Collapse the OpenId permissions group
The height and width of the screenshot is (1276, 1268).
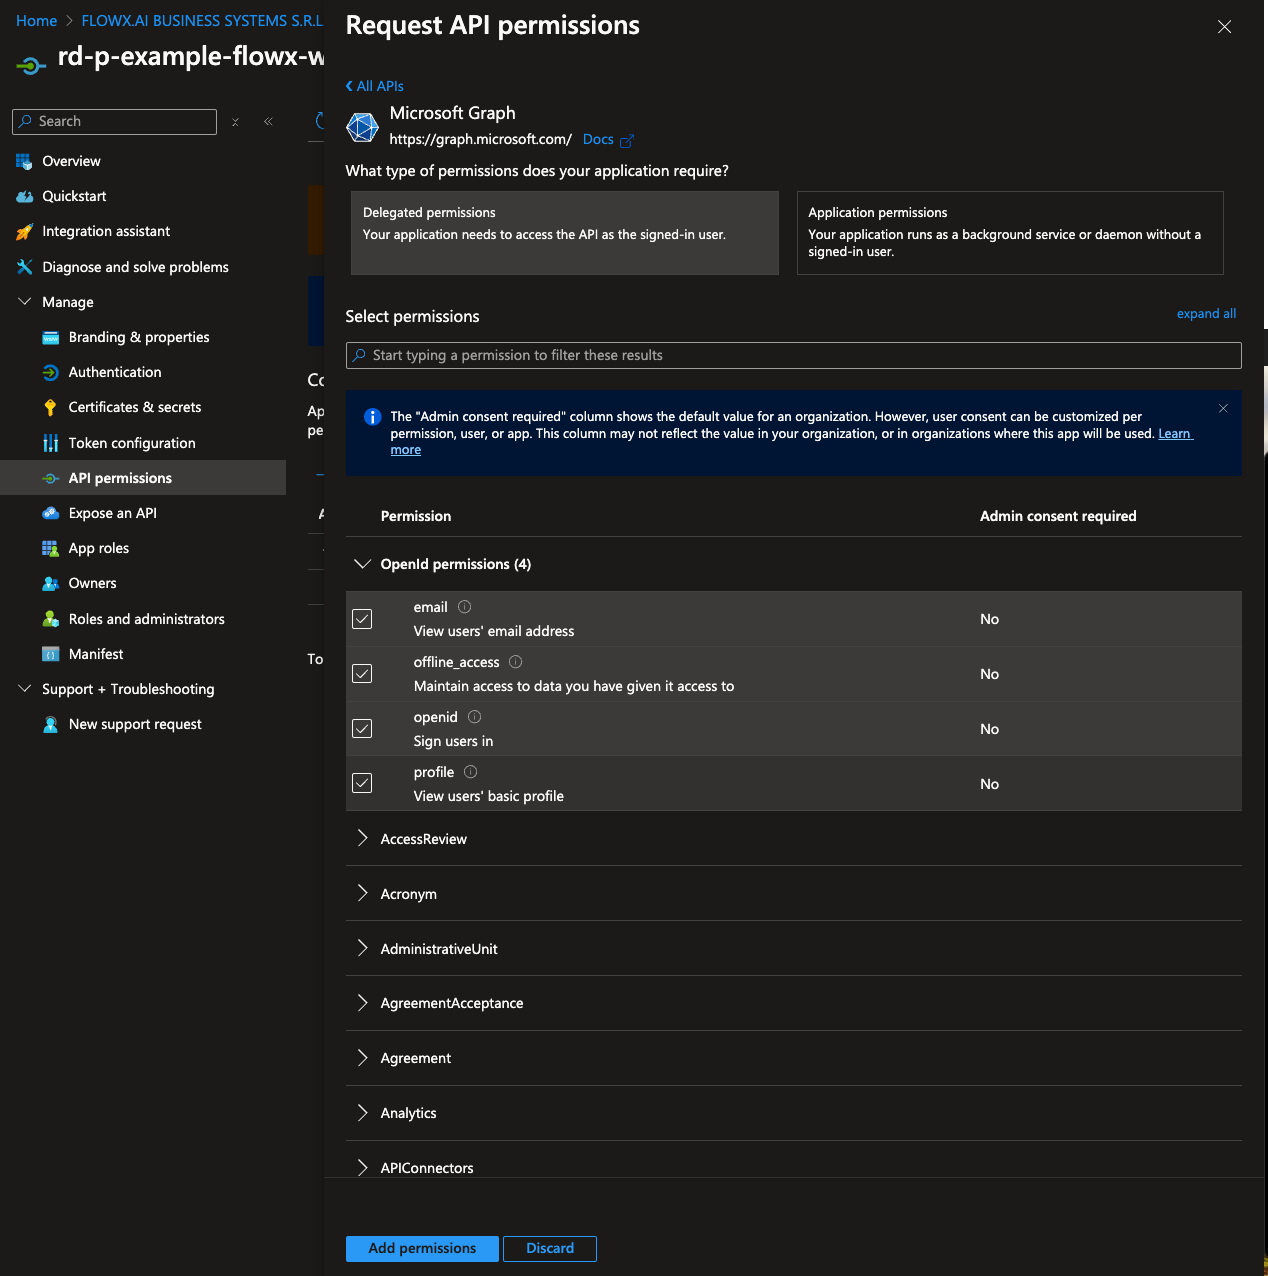click(x=362, y=564)
